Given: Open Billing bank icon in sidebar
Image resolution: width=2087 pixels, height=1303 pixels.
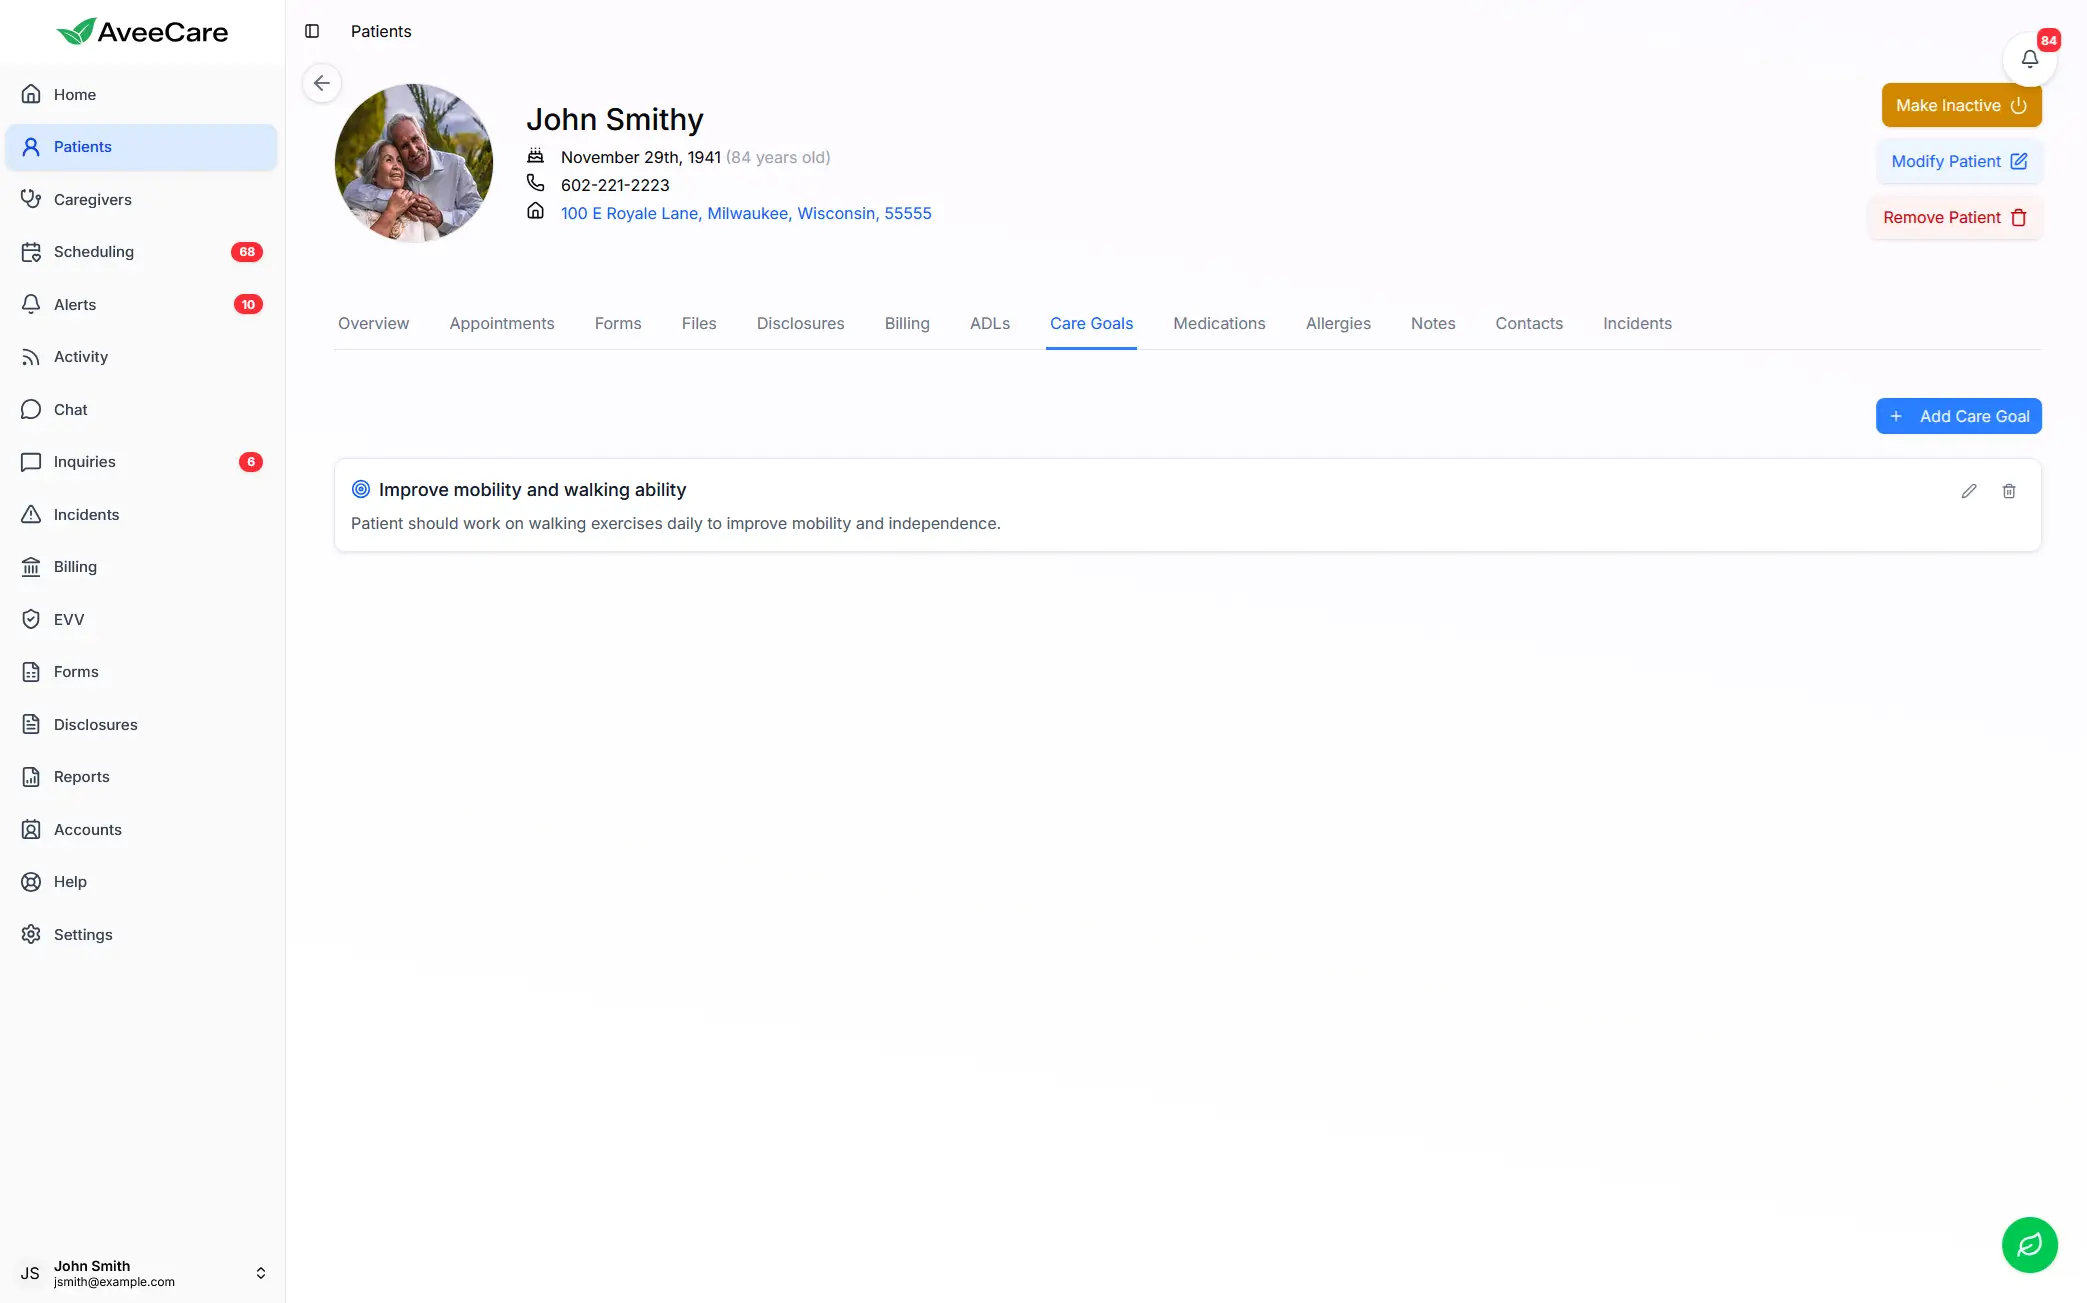Looking at the screenshot, I should point(141,567).
